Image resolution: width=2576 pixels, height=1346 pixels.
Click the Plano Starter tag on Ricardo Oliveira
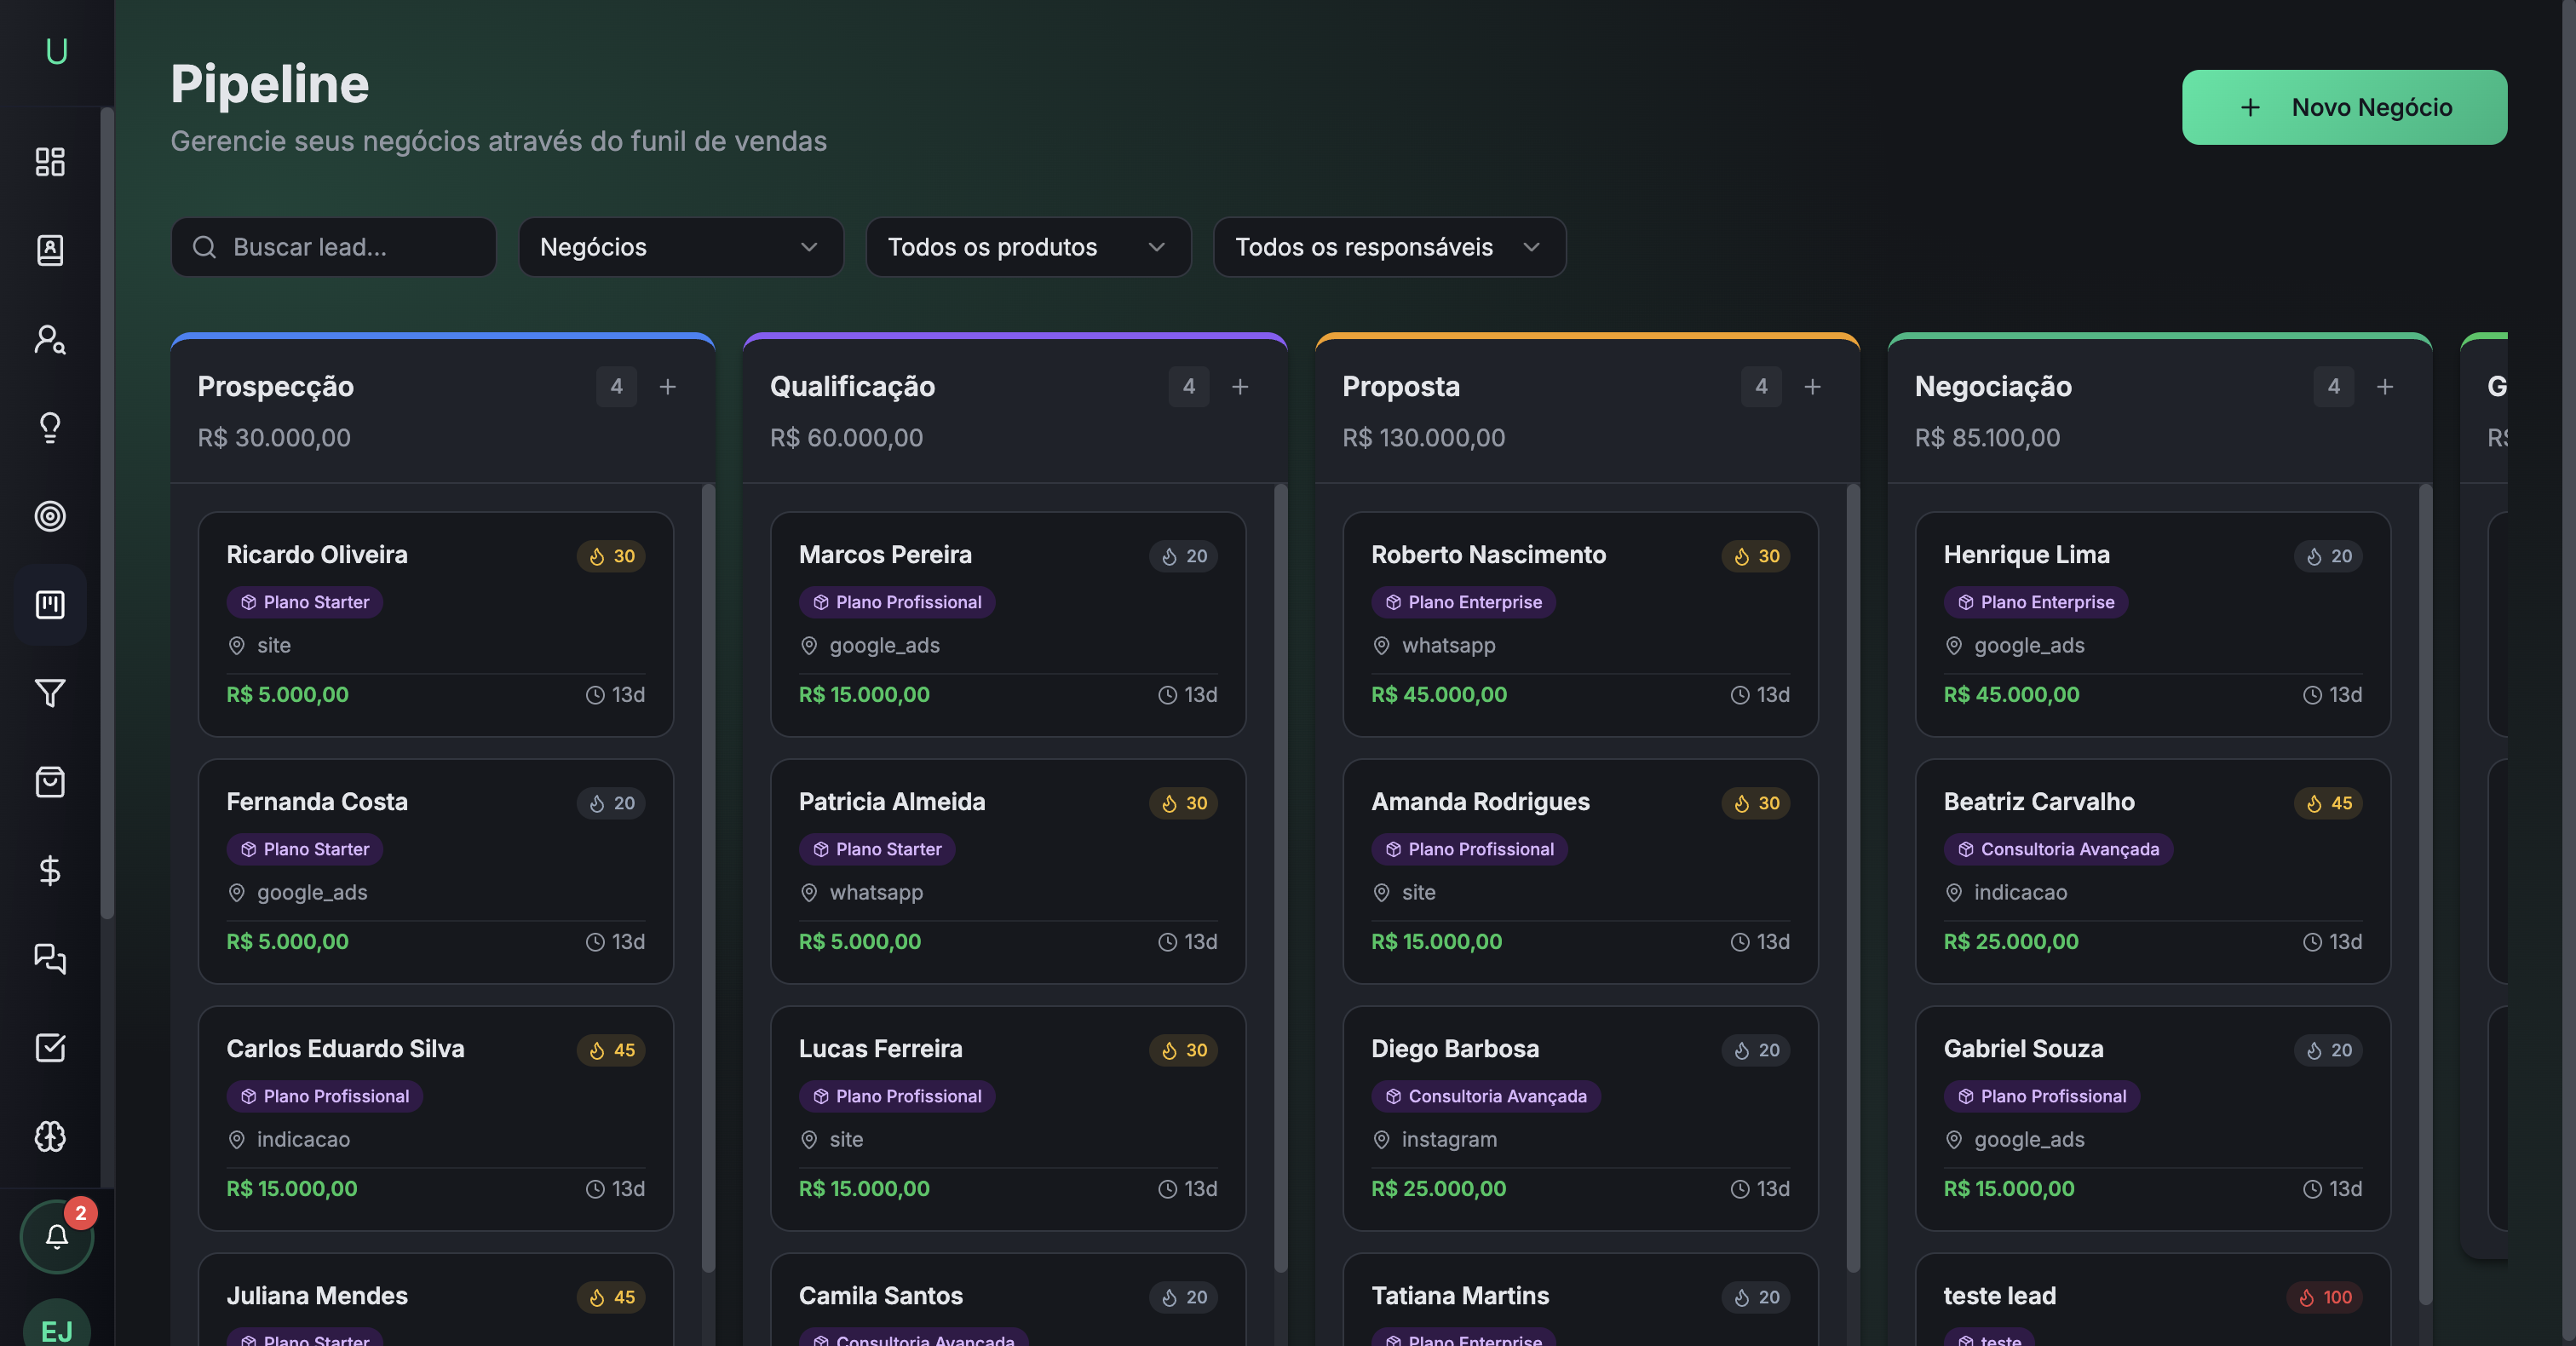pyautogui.click(x=305, y=602)
